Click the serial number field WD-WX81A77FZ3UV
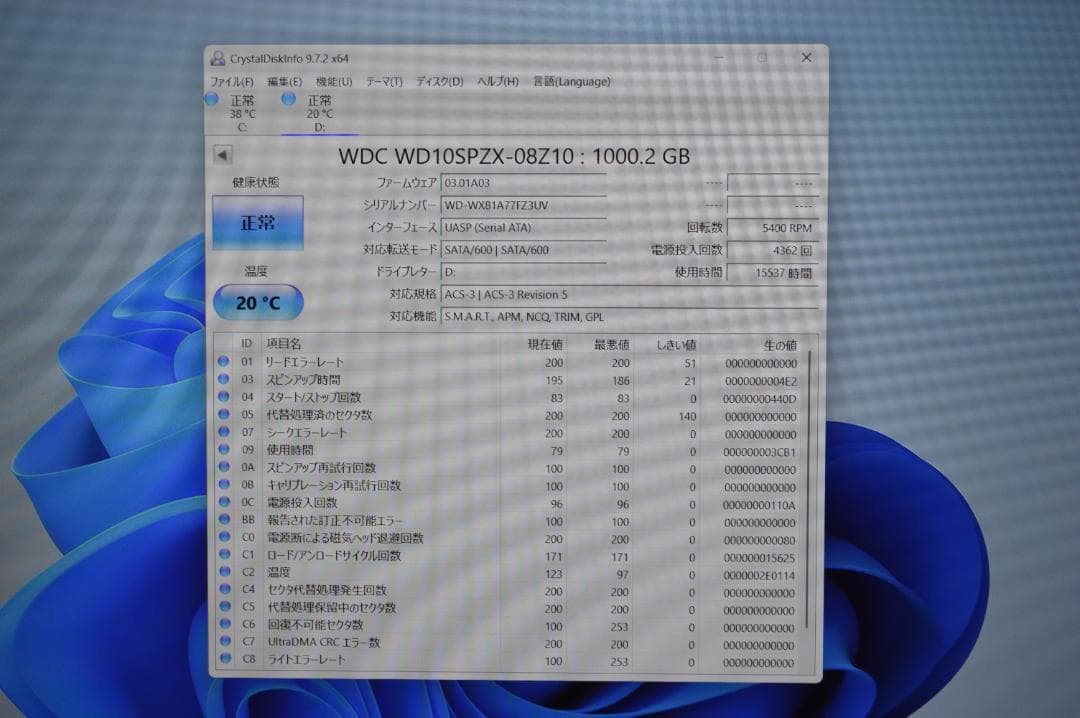Viewport: 1080px width, 718px height. (x=520, y=205)
